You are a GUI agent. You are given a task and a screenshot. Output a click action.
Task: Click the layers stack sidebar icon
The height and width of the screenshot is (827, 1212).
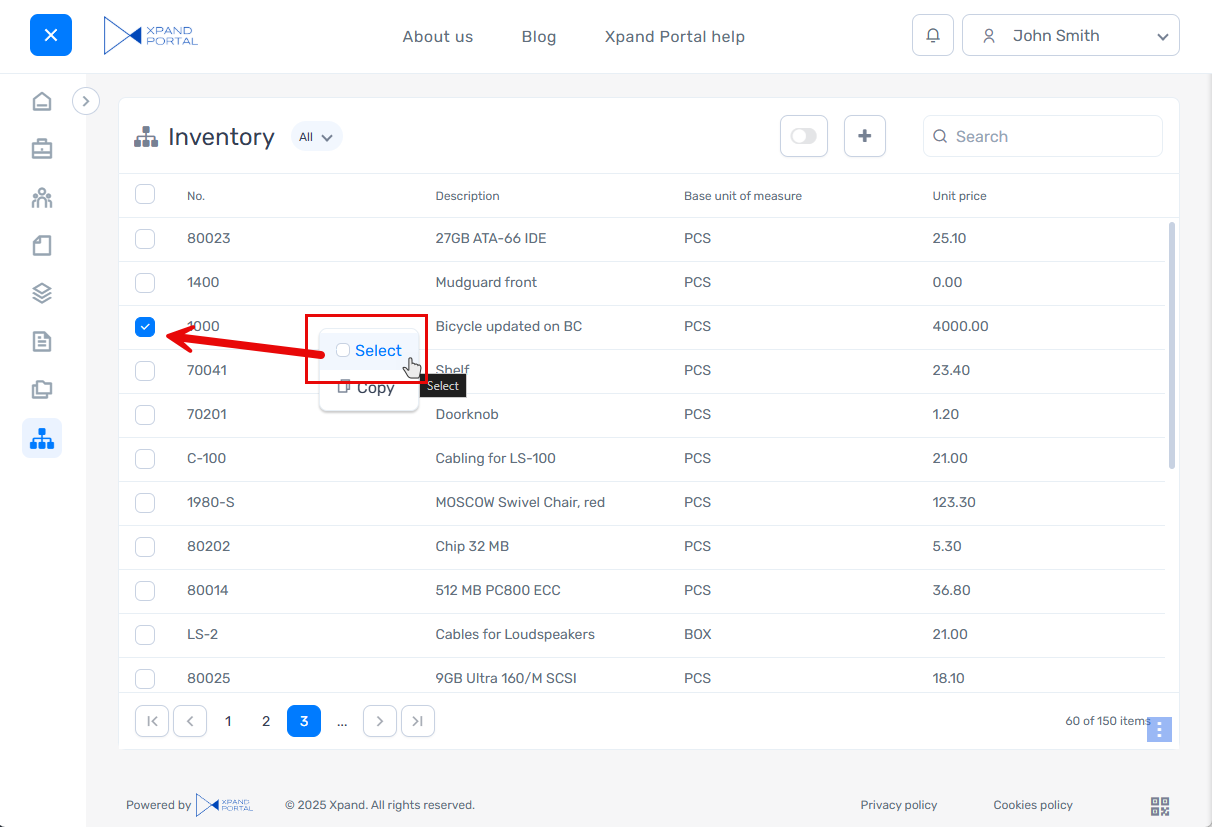(42, 293)
